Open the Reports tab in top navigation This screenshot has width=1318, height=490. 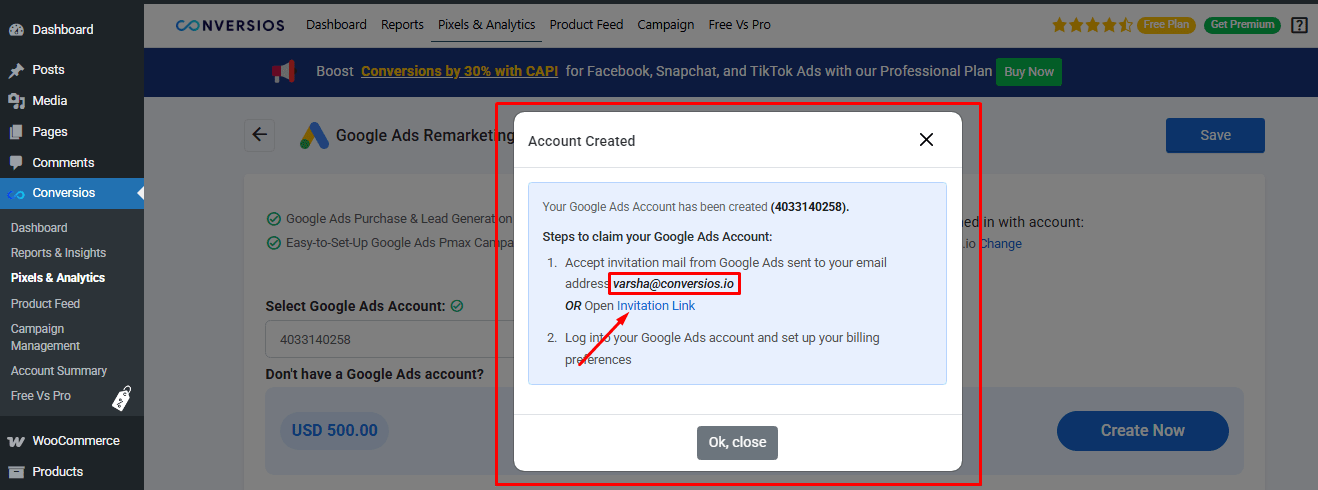[x=402, y=24]
